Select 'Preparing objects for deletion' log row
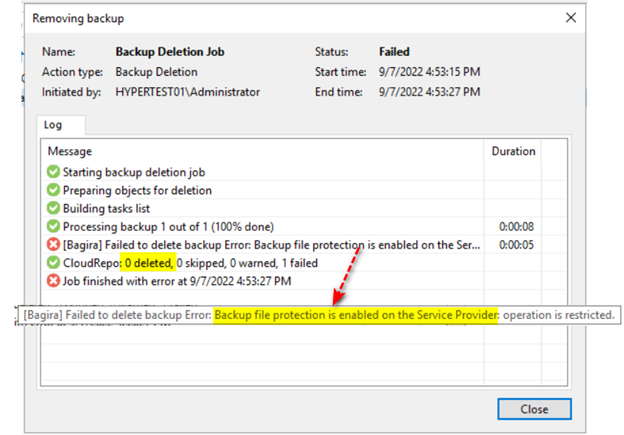 point(304,190)
